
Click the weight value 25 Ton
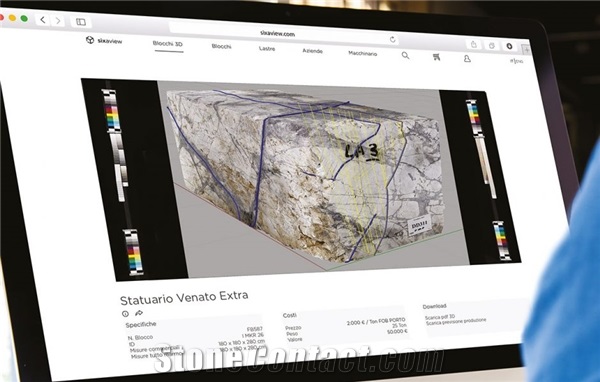click(399, 326)
